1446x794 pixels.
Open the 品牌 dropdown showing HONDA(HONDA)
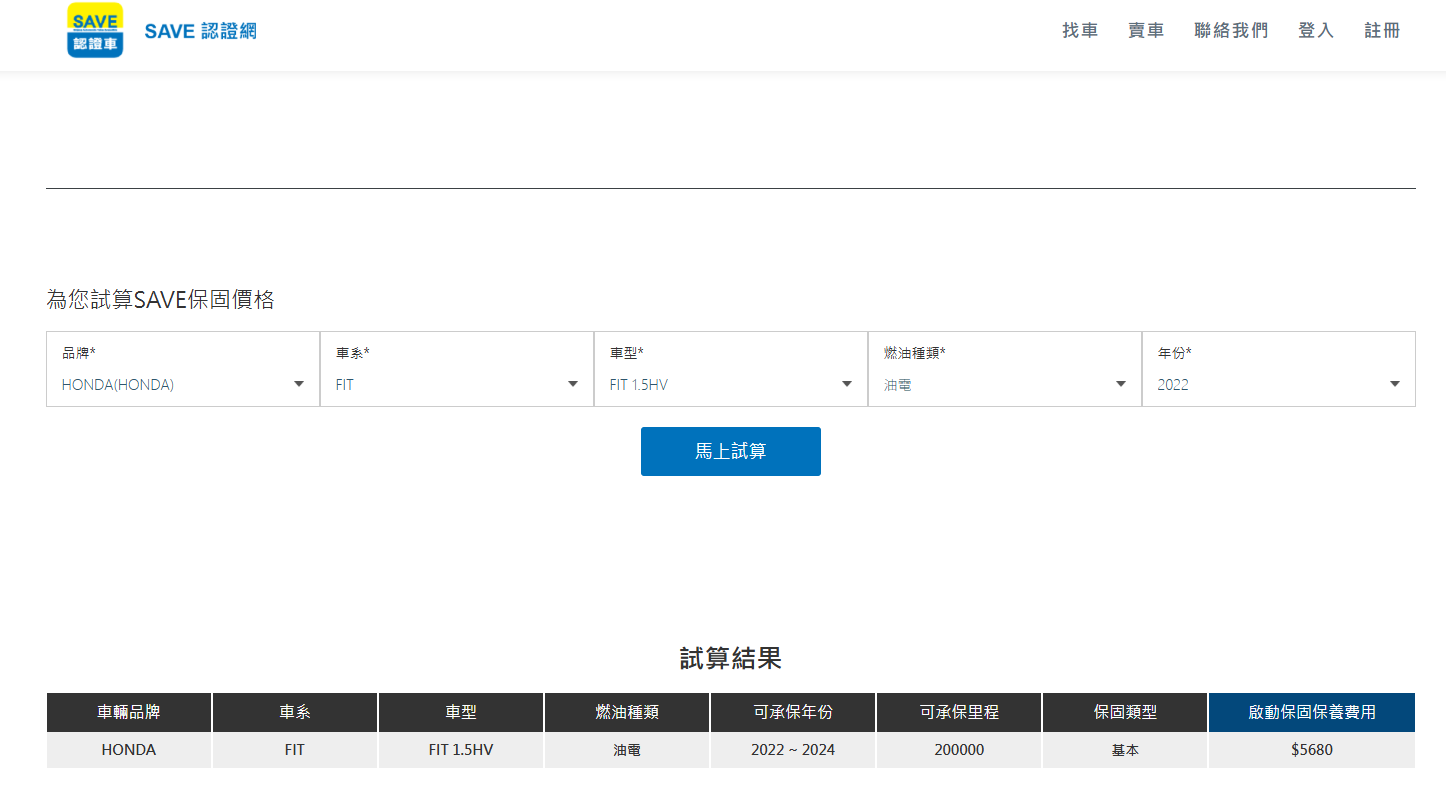(x=183, y=369)
